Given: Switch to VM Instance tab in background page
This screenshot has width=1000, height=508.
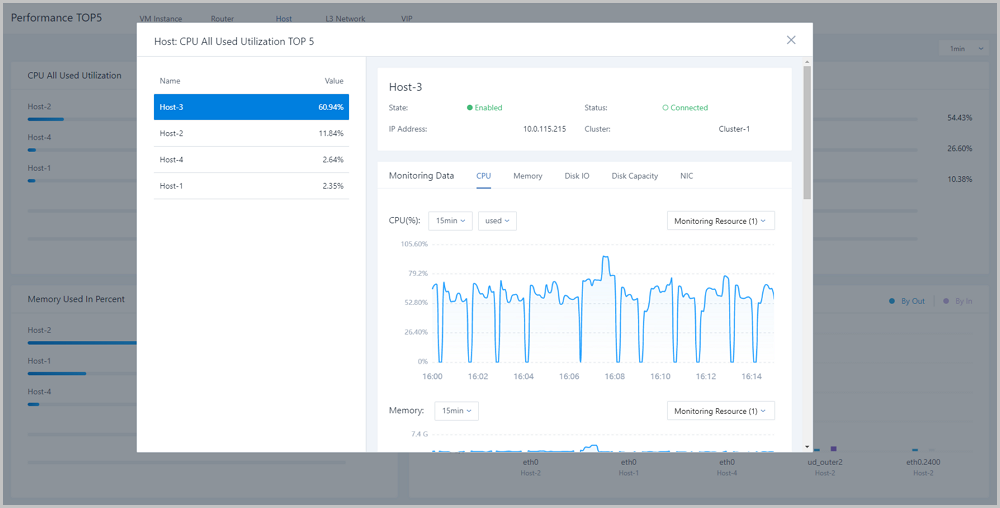Looking at the screenshot, I should (x=160, y=18).
